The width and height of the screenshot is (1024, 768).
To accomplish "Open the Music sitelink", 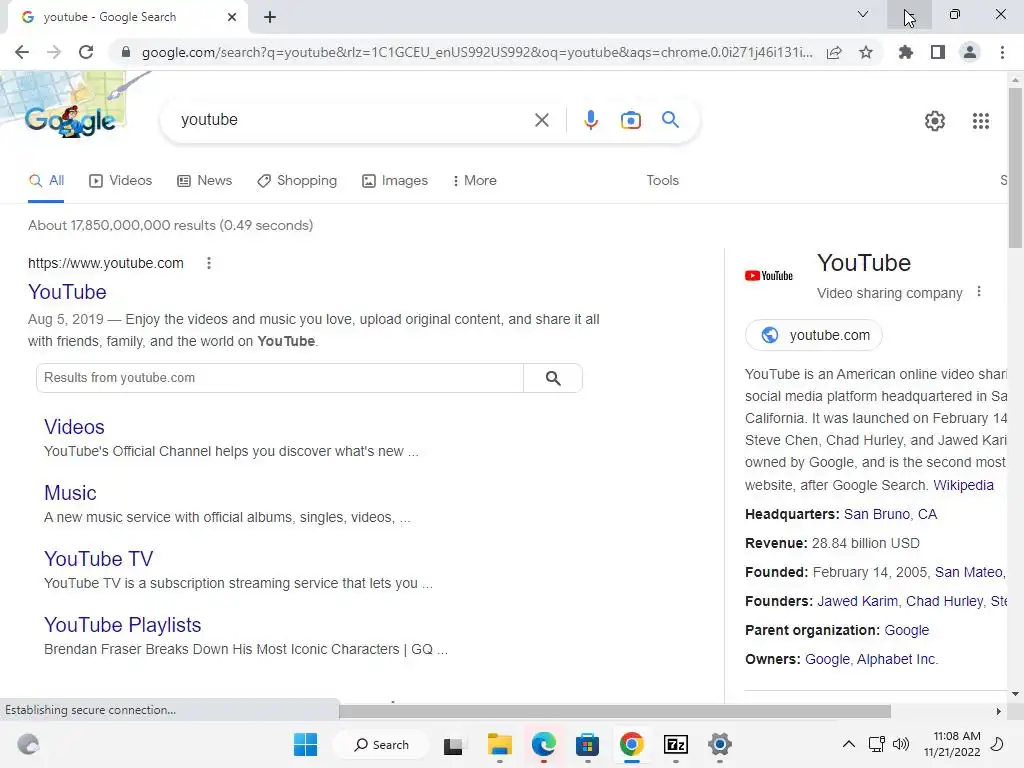I will click(x=70, y=493).
